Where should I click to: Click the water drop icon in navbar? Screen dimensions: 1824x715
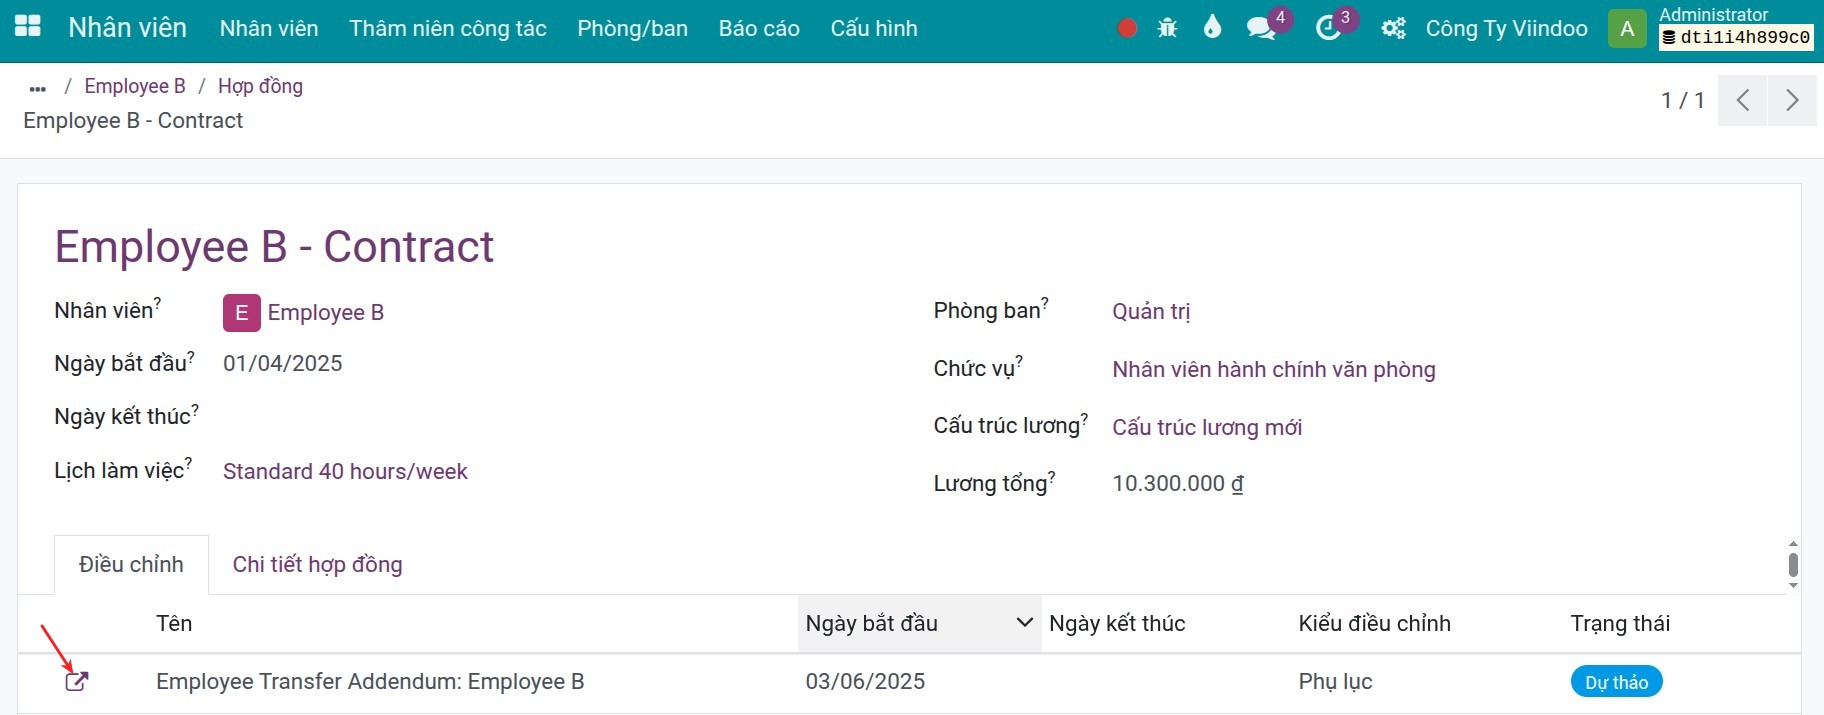click(x=1212, y=27)
